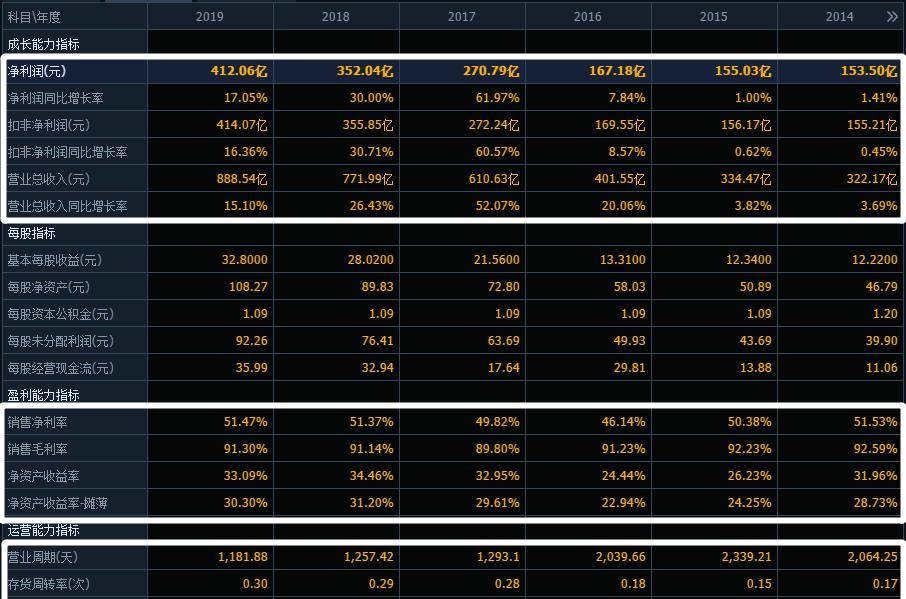
Task: Open the 运营能力指标 section heading
Action: point(43,530)
